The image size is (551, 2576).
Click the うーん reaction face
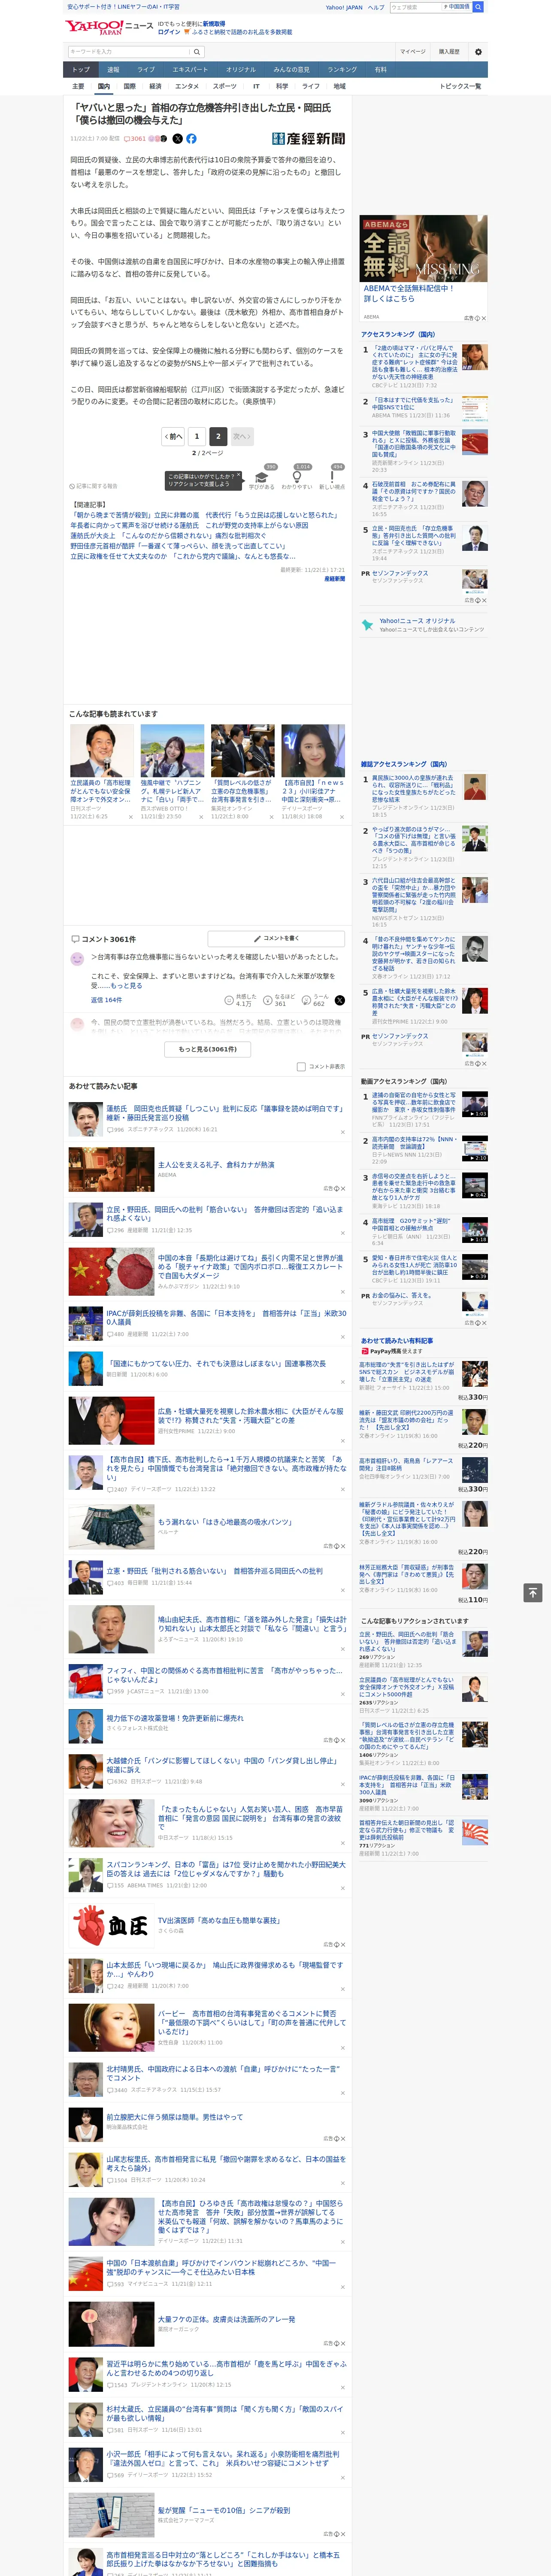point(306,1000)
